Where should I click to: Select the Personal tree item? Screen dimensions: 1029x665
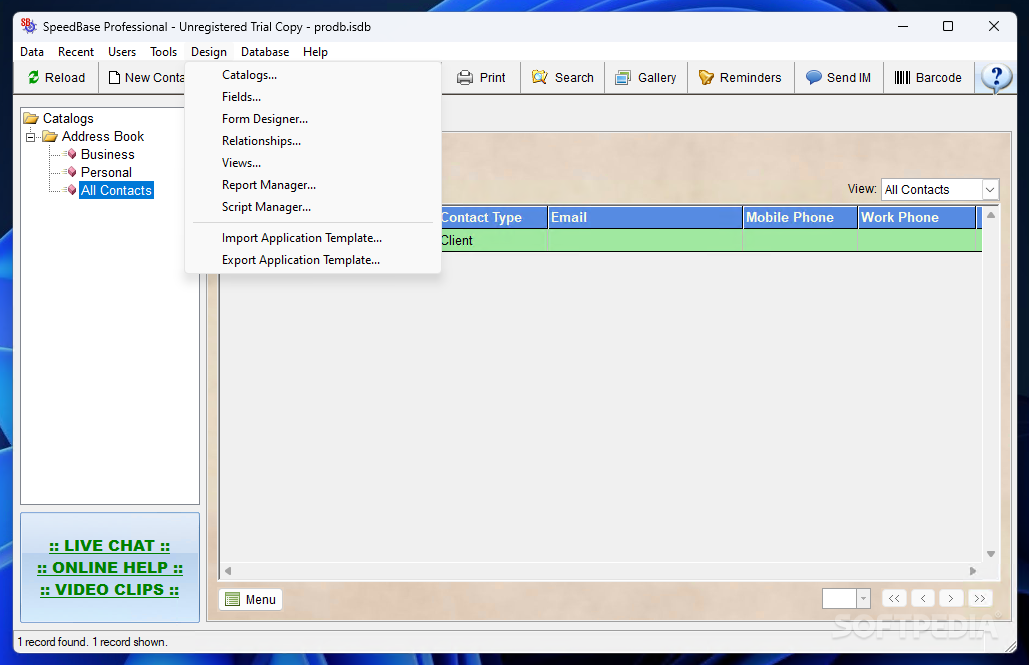click(106, 172)
